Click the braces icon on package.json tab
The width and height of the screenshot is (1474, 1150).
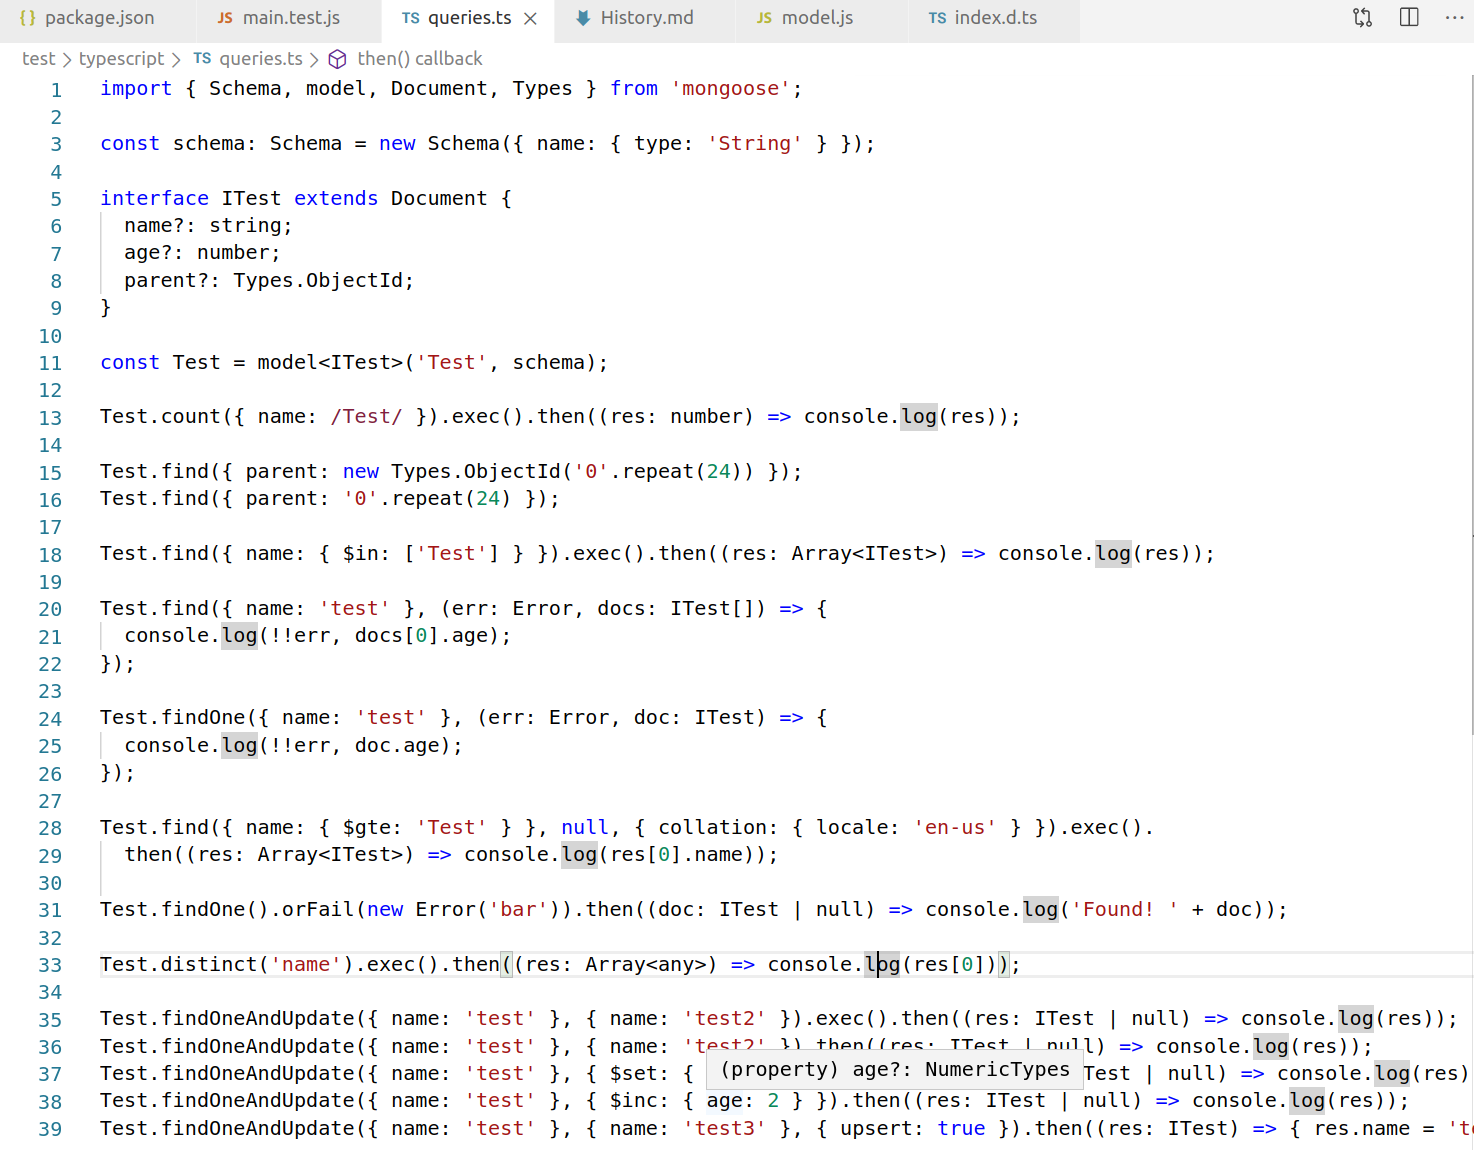pyautogui.click(x=28, y=17)
